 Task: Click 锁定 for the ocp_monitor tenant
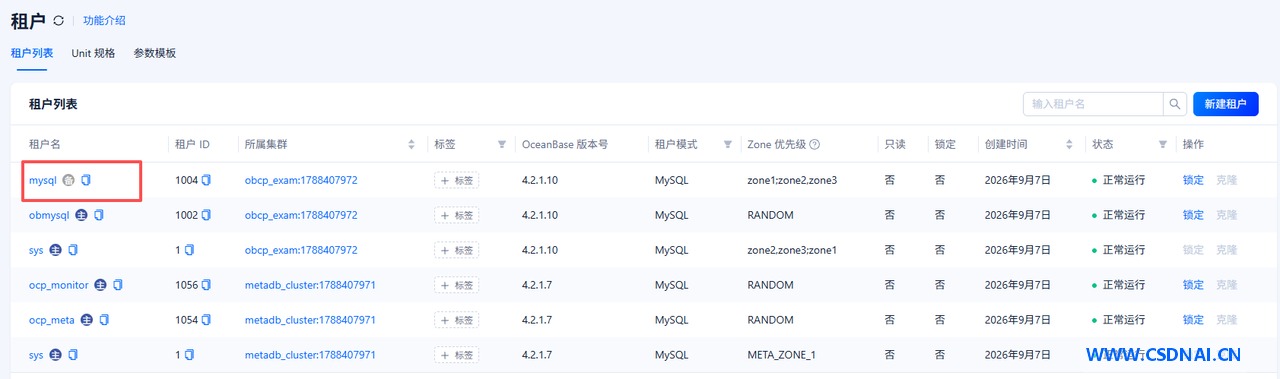pyautogui.click(x=1193, y=285)
